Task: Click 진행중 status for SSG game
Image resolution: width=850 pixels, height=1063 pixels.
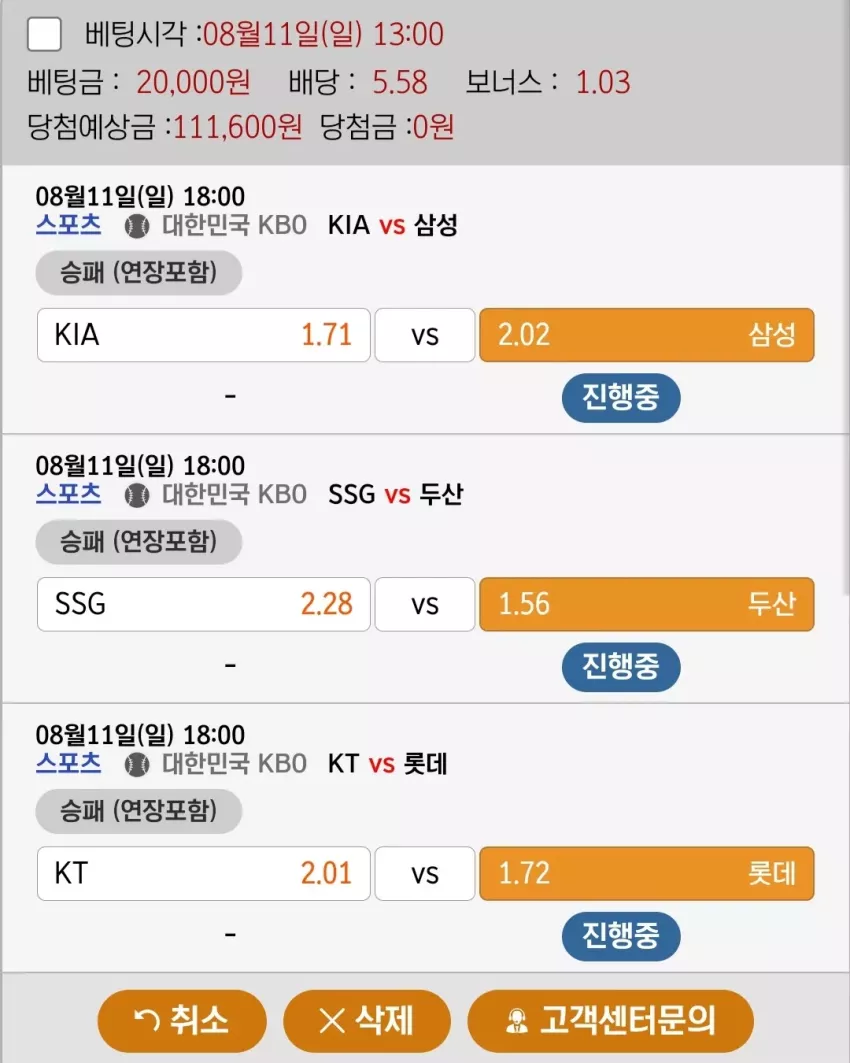Action: [x=621, y=666]
